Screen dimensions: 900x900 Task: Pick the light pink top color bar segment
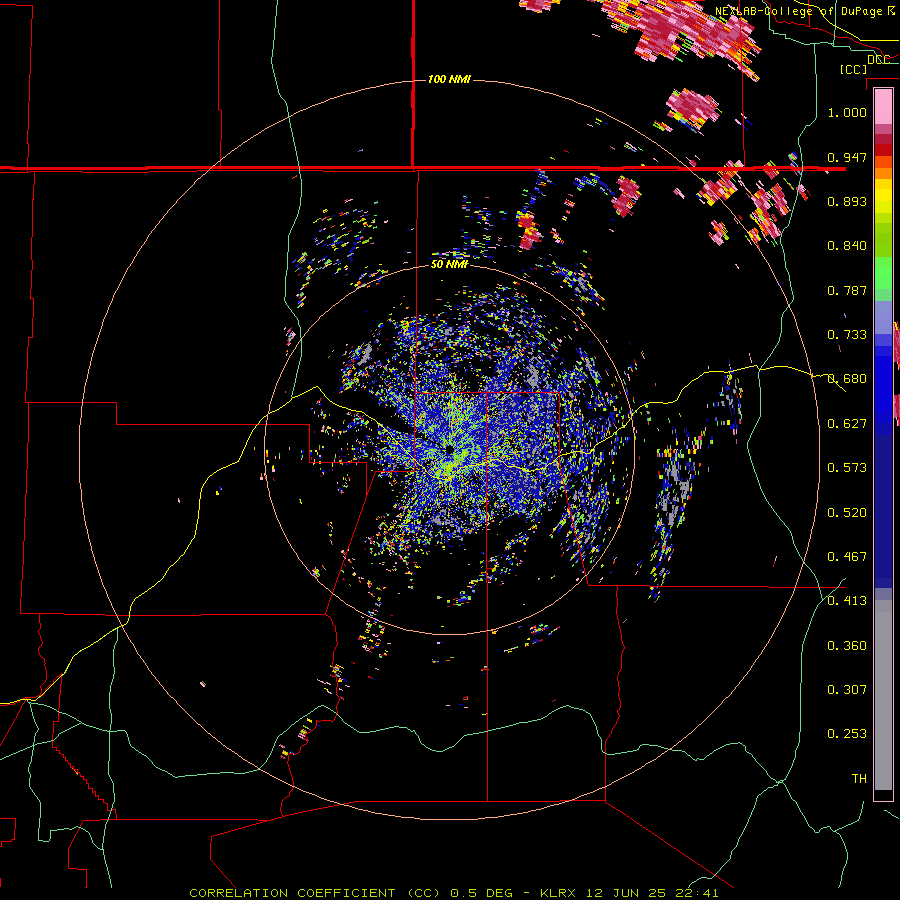(883, 106)
